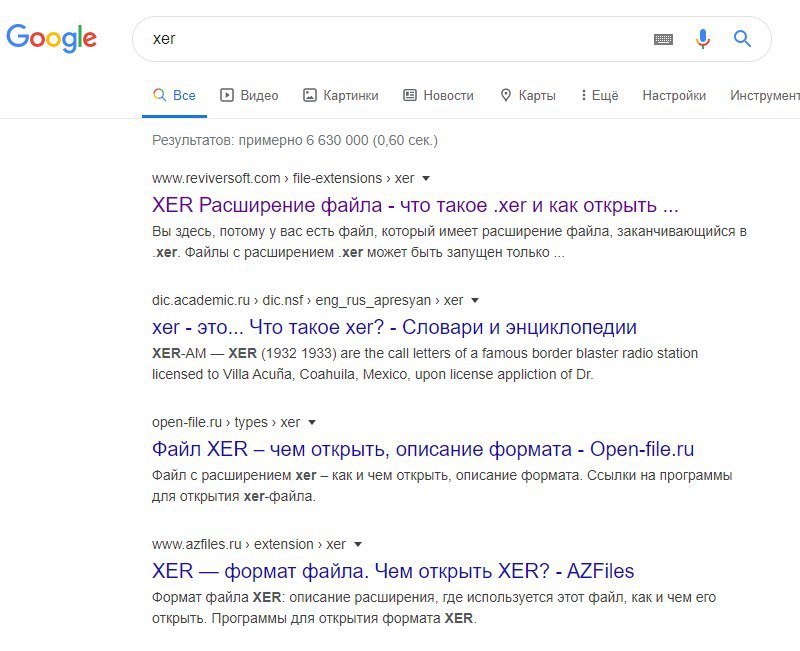
Task: Click snippet starting 'Формат файла XER'
Action: point(434,608)
